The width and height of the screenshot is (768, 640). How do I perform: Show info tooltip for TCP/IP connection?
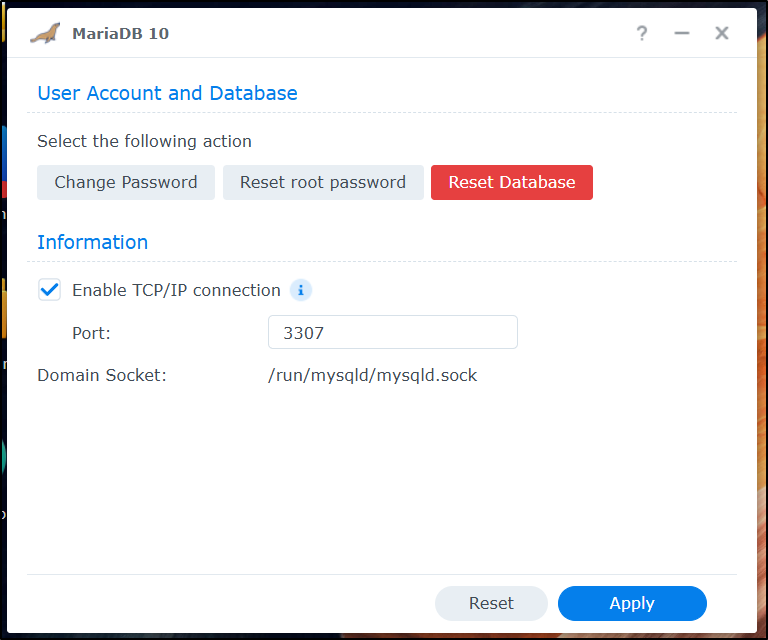tap(301, 290)
